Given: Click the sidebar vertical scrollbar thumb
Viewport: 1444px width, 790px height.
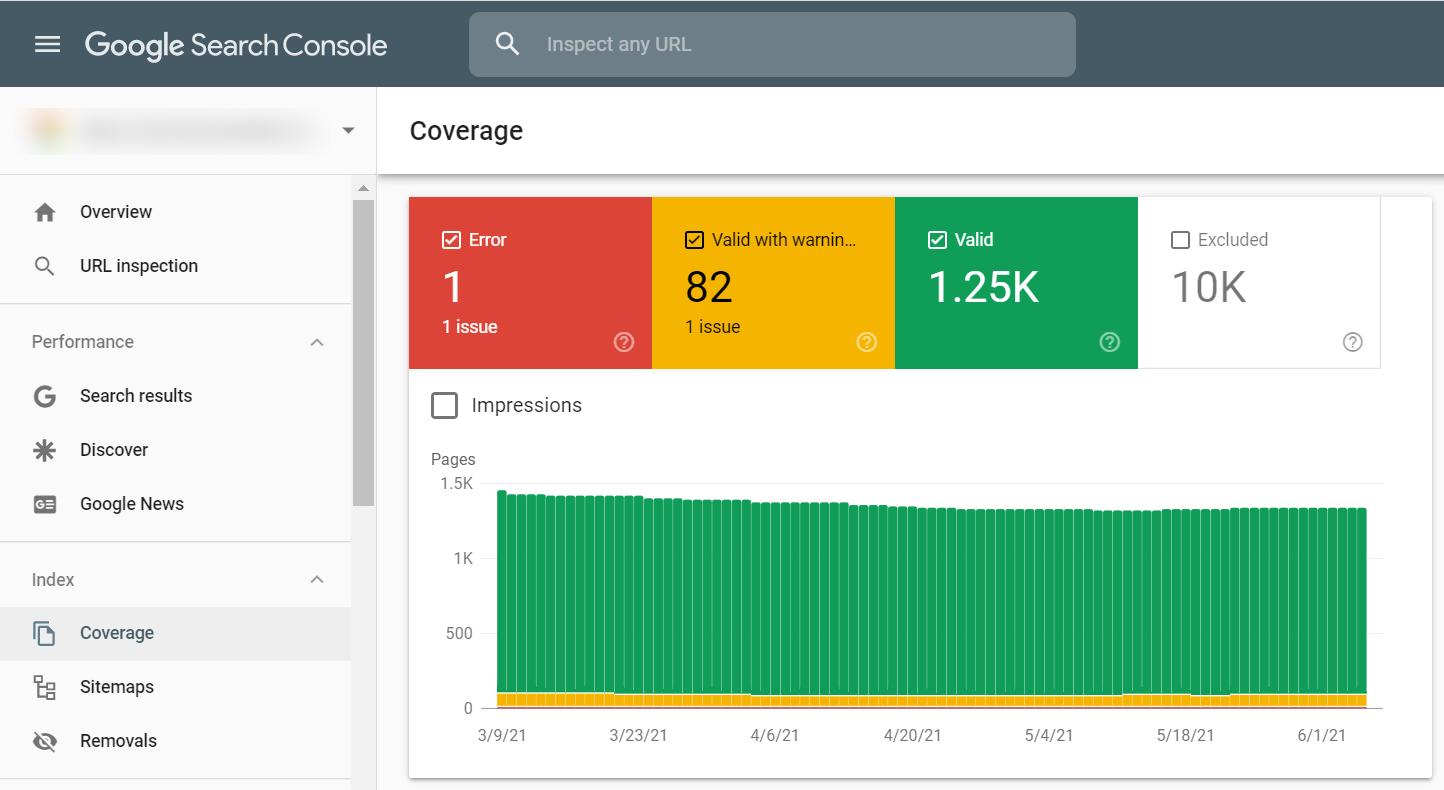Looking at the screenshot, I should pyautogui.click(x=363, y=352).
